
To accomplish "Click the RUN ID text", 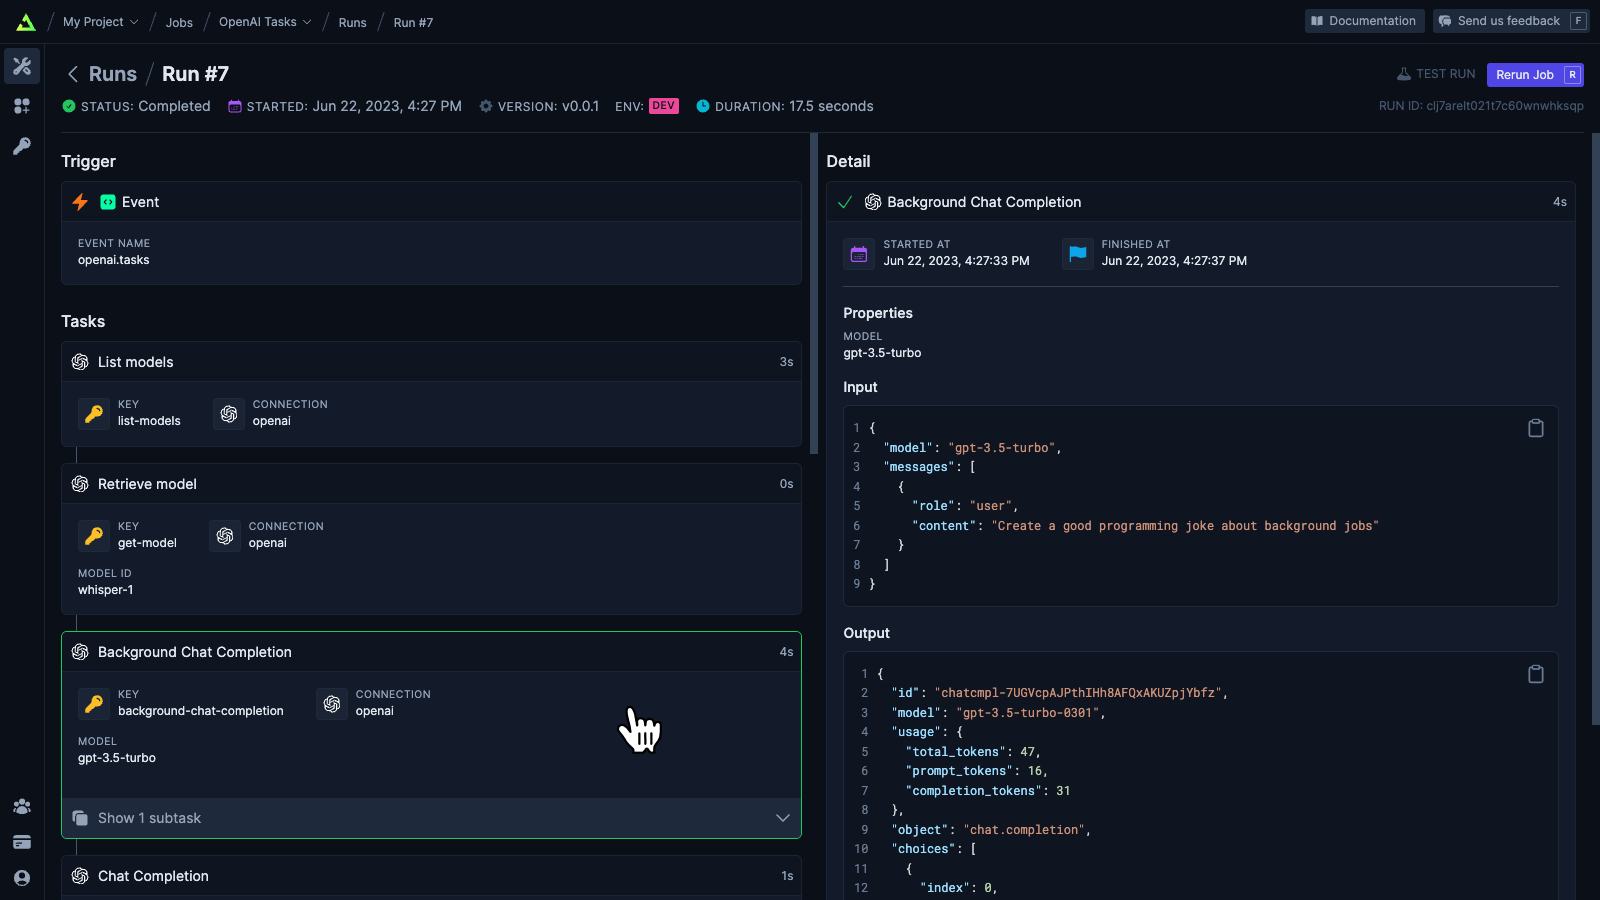I will (1481, 106).
